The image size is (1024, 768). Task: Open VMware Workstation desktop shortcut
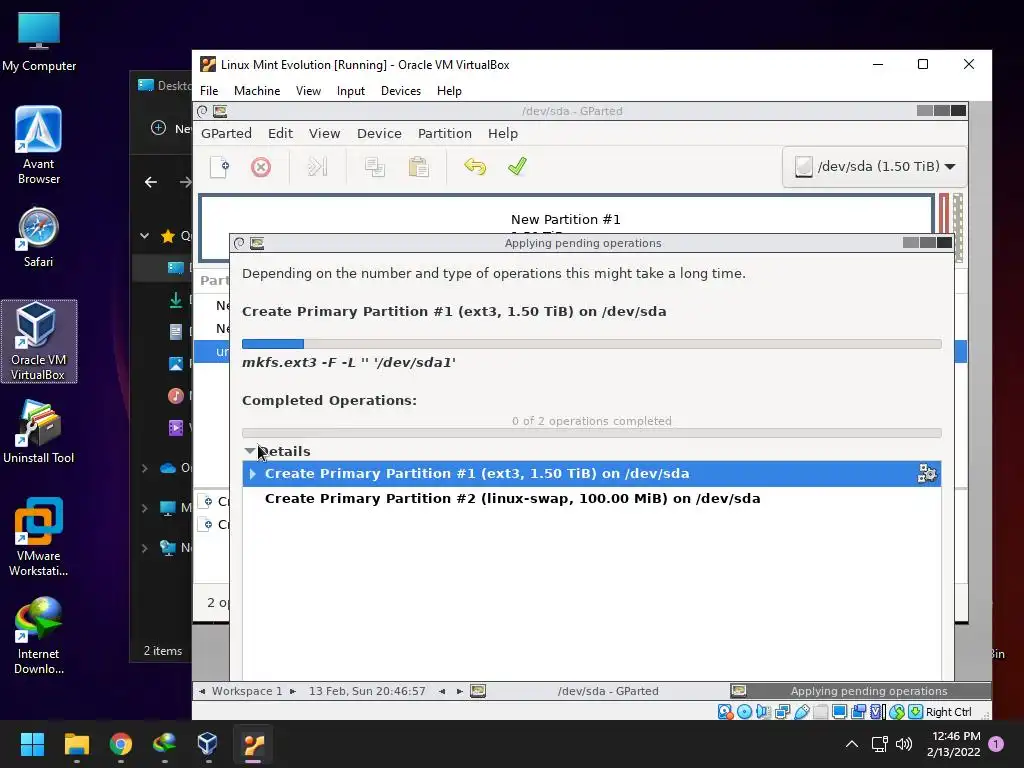(x=39, y=537)
